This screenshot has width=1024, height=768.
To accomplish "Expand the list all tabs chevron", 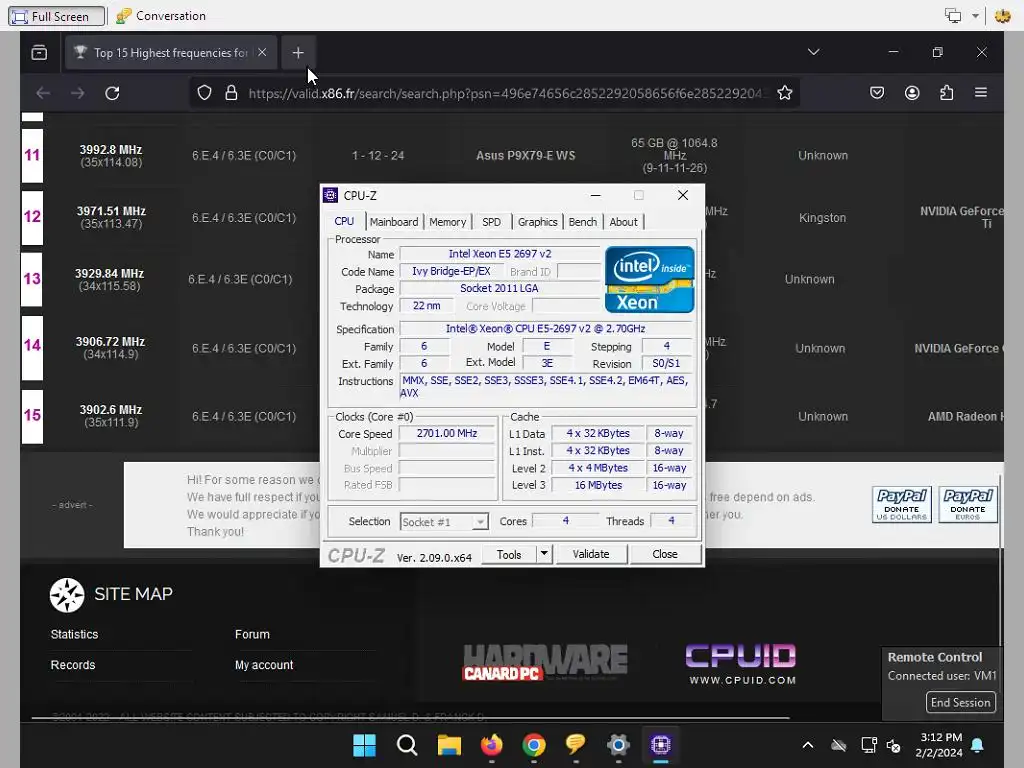I will point(813,52).
